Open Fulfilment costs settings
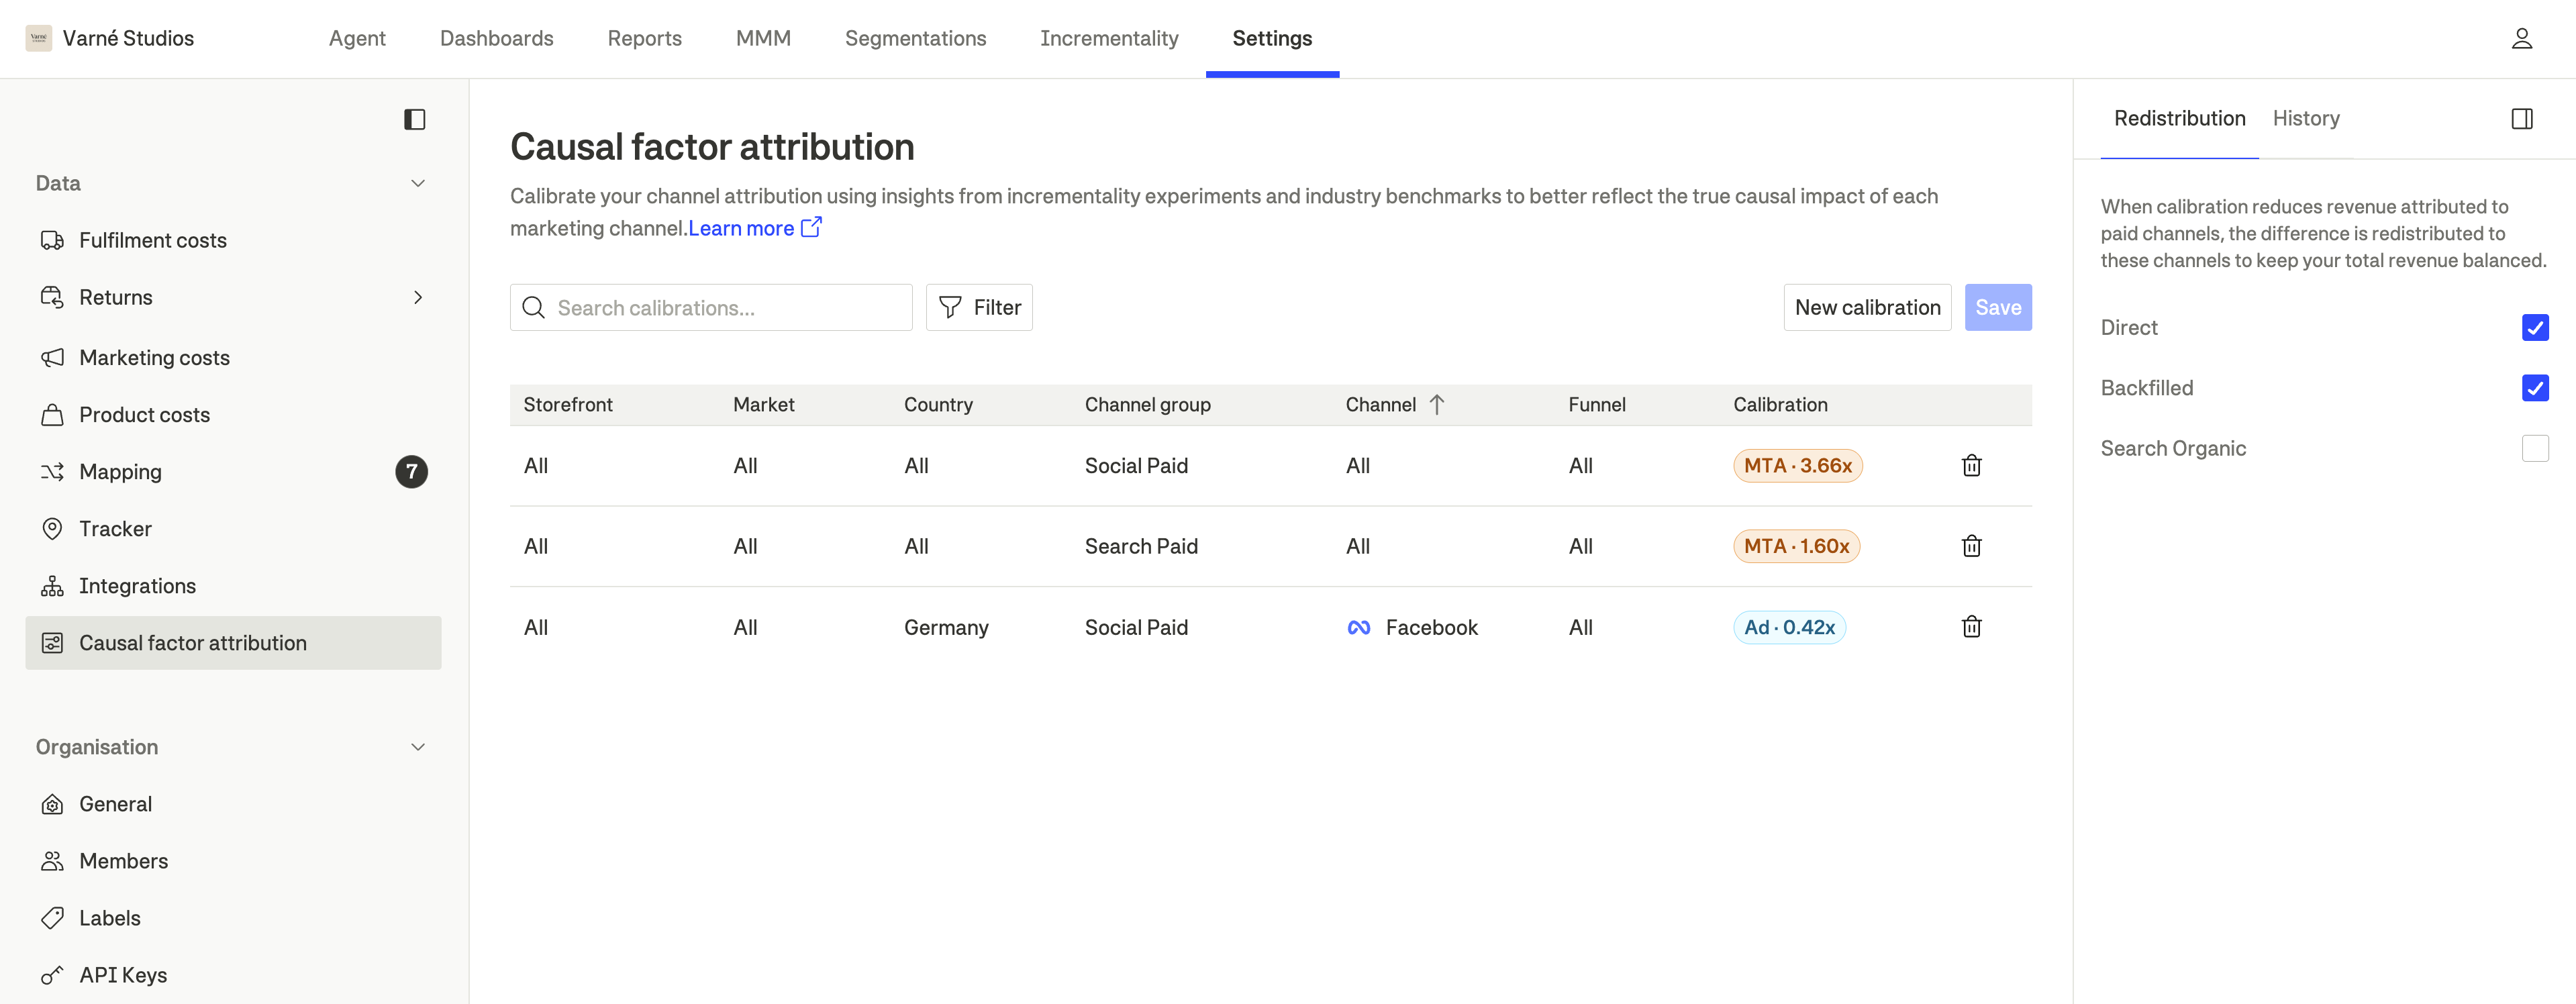 [x=52, y=240]
